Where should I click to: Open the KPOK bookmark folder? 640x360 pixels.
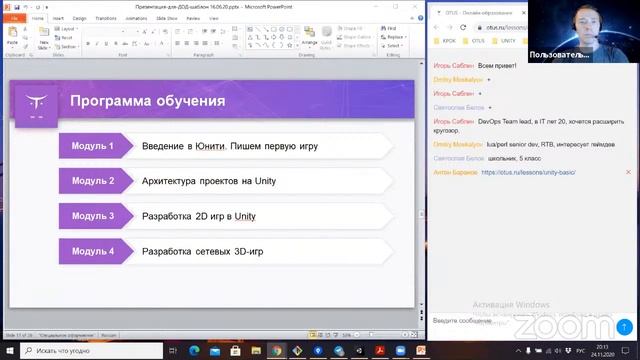pyautogui.click(x=445, y=41)
